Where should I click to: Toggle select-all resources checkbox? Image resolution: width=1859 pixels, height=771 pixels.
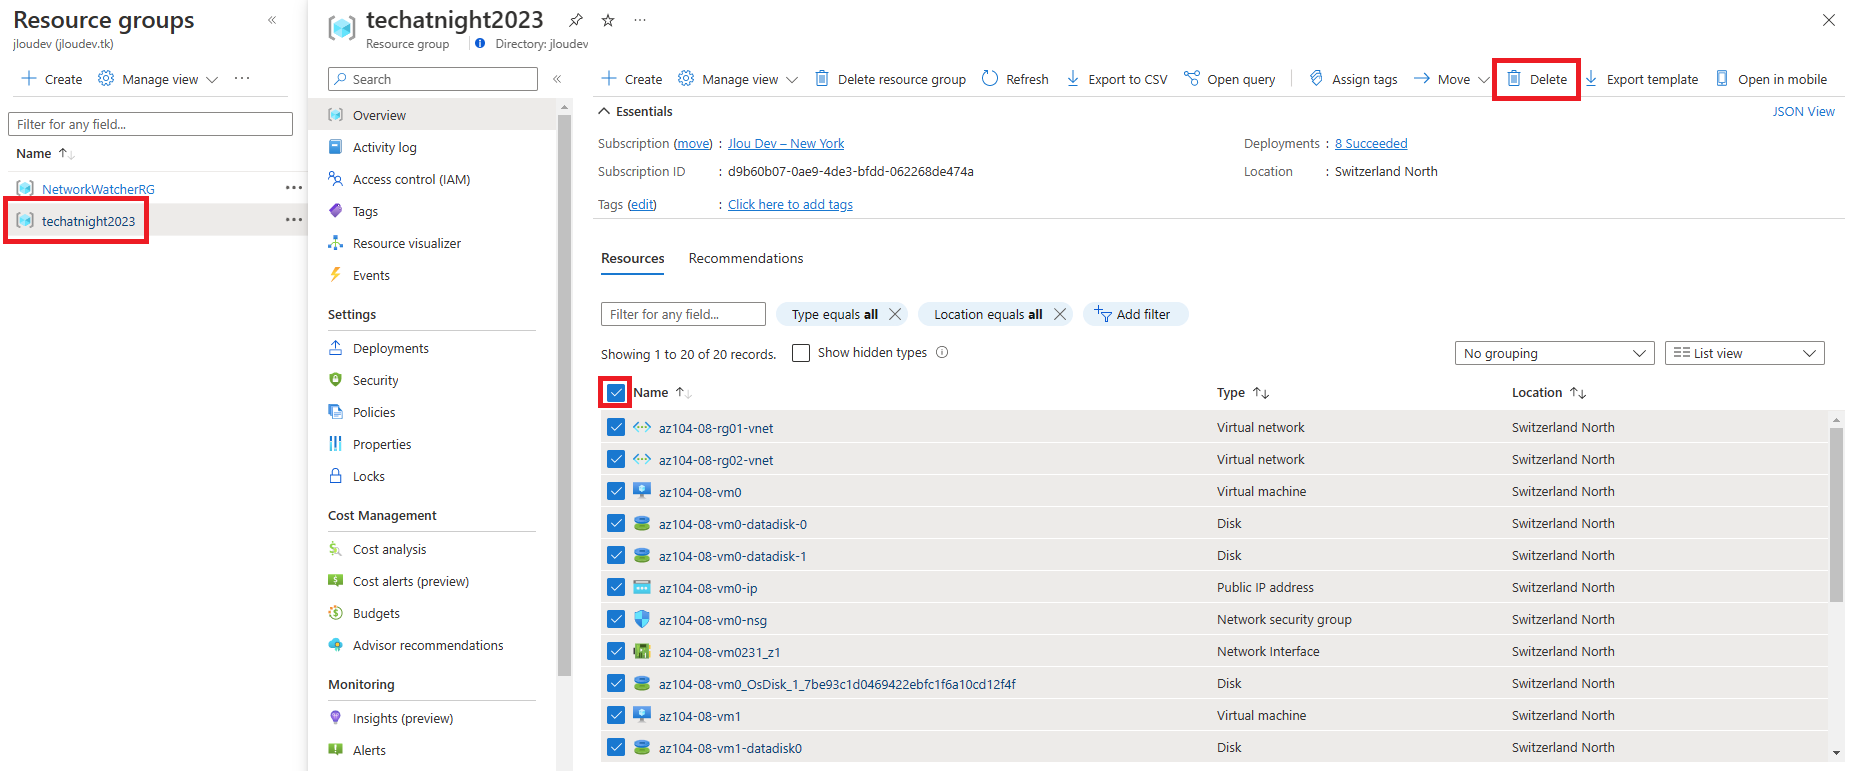click(x=616, y=393)
